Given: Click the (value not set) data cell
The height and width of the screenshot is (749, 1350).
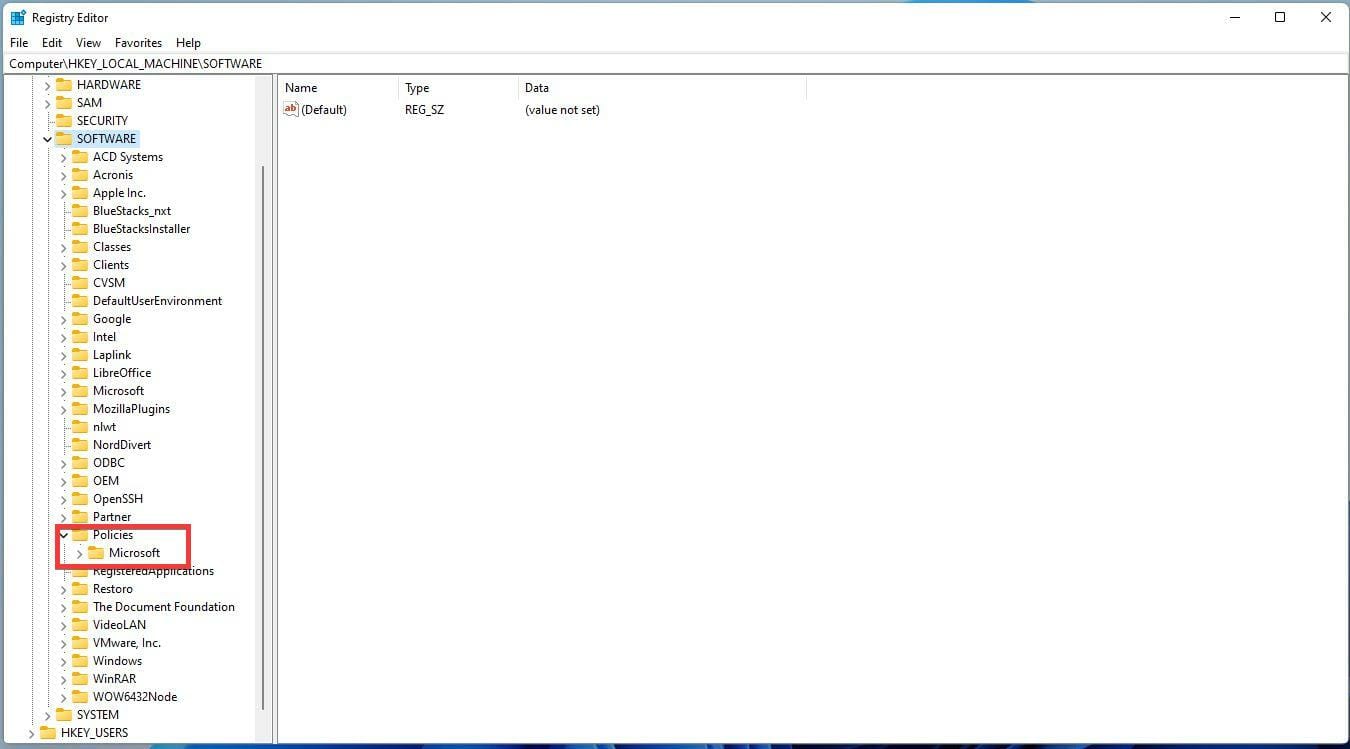Looking at the screenshot, I should tap(562, 110).
